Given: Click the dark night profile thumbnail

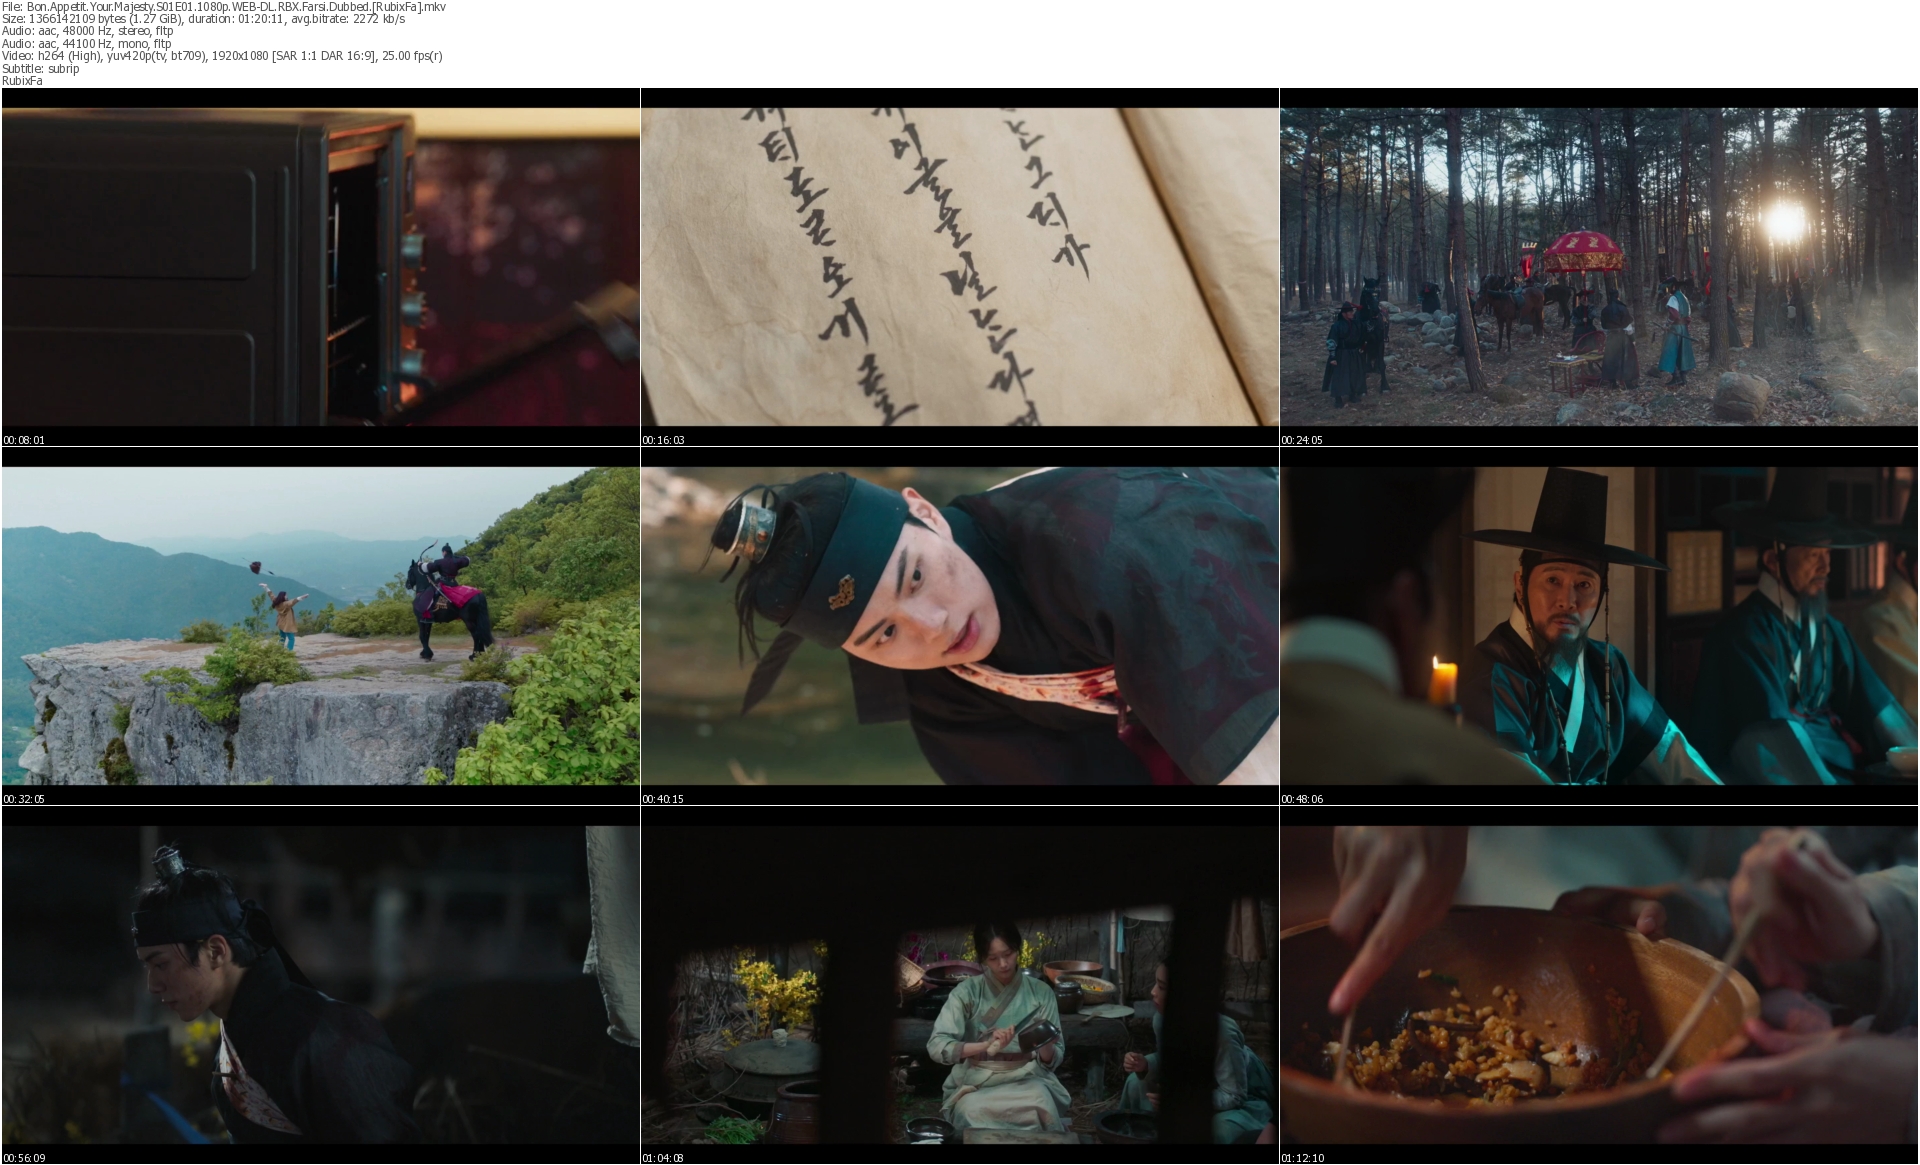Looking at the screenshot, I should click(x=320, y=984).
